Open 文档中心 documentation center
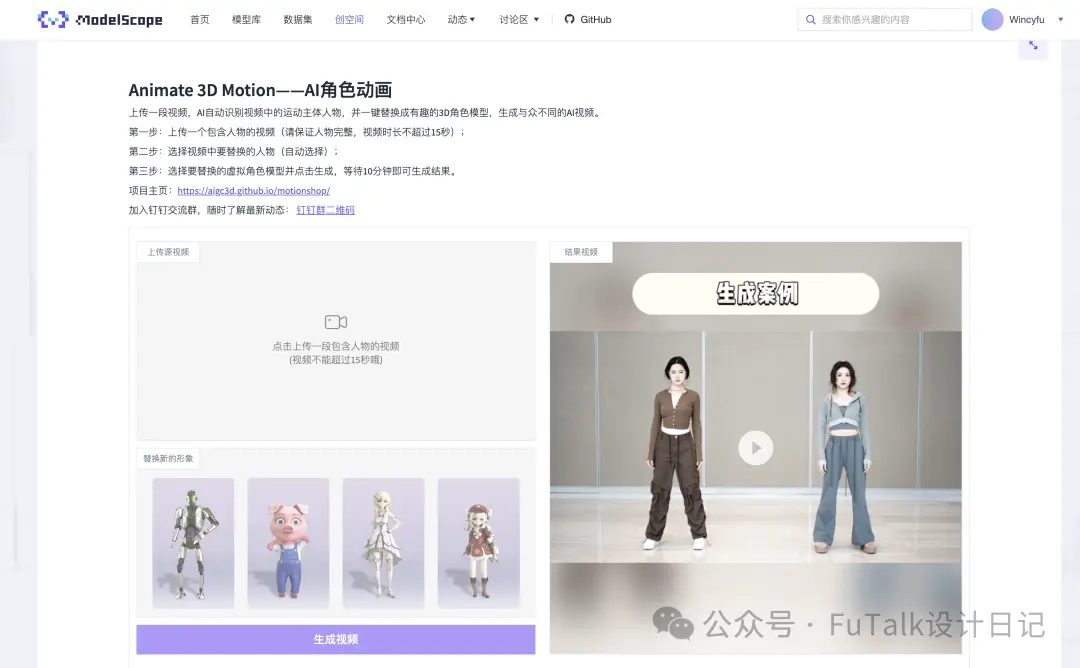The image size is (1080, 668). pyautogui.click(x=406, y=19)
